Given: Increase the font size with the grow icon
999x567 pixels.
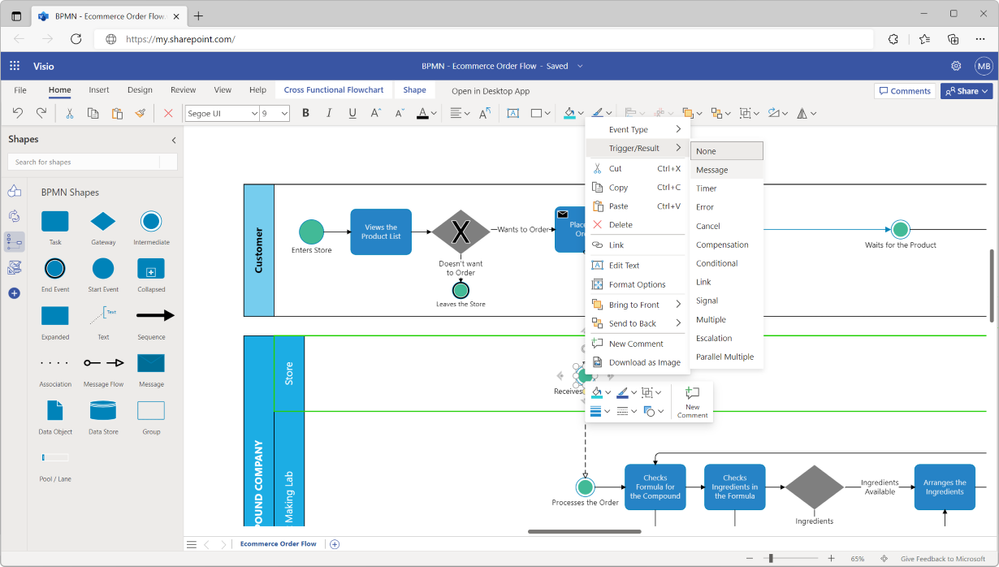Looking at the screenshot, I should click(x=376, y=113).
